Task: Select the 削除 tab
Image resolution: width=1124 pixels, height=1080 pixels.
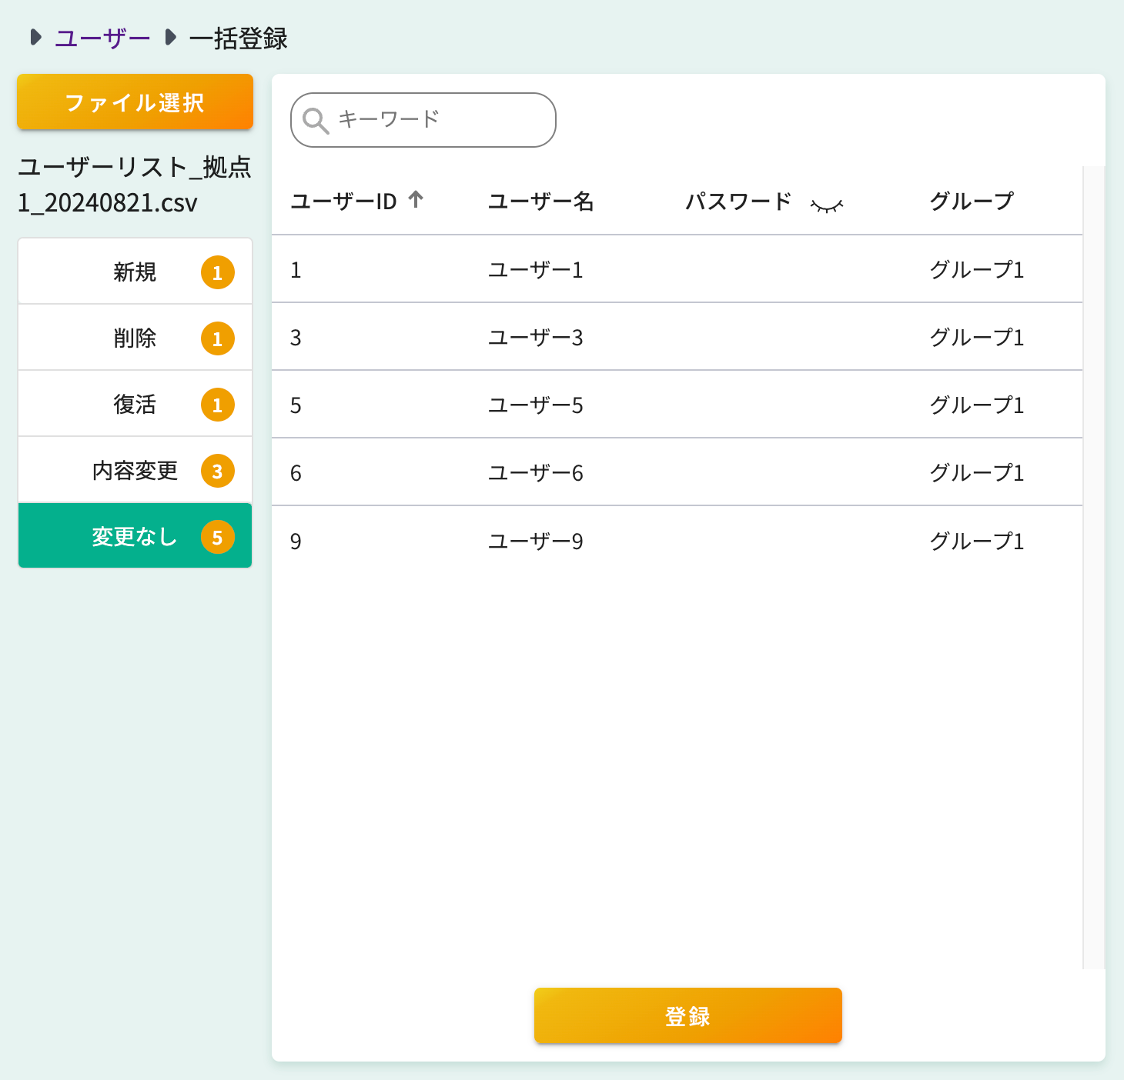Action: (x=135, y=337)
